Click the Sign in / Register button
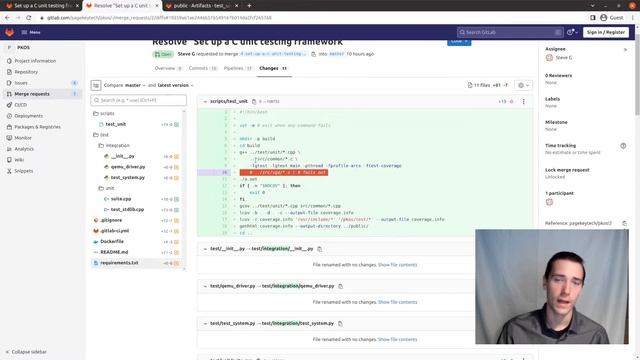The height and width of the screenshot is (360, 640). click(x=606, y=32)
